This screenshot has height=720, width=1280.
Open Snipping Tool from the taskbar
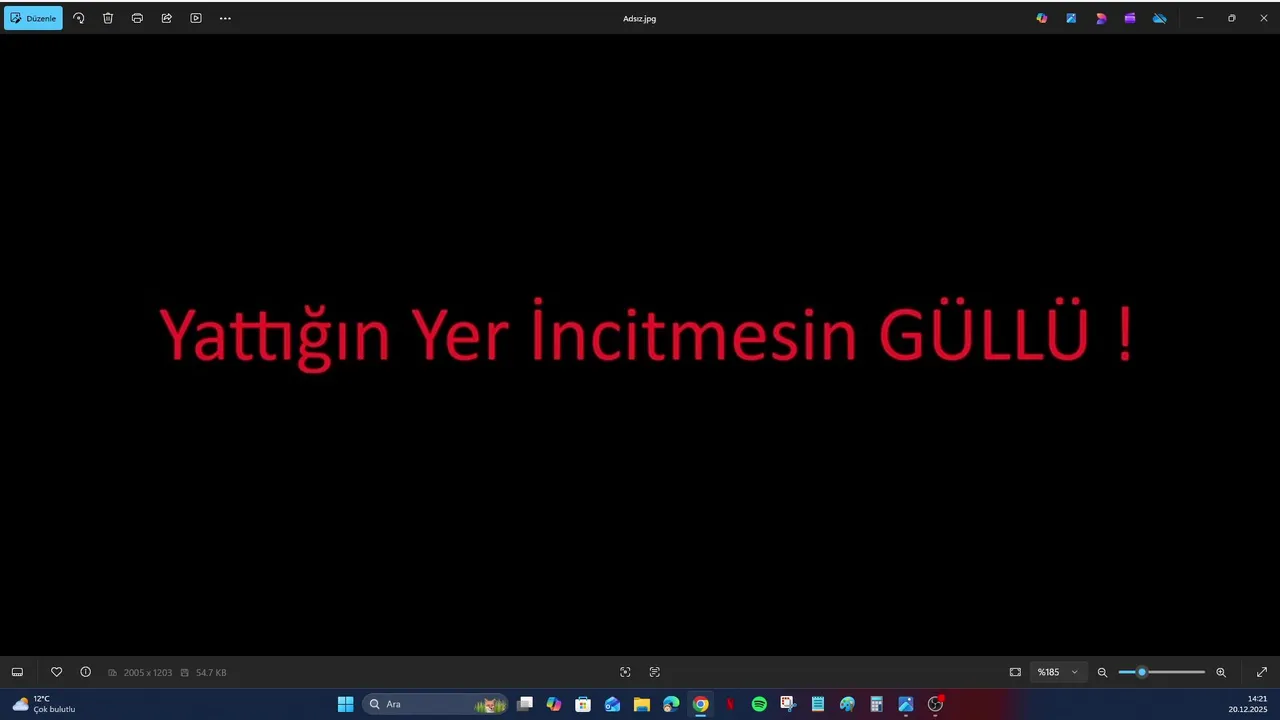pos(788,704)
